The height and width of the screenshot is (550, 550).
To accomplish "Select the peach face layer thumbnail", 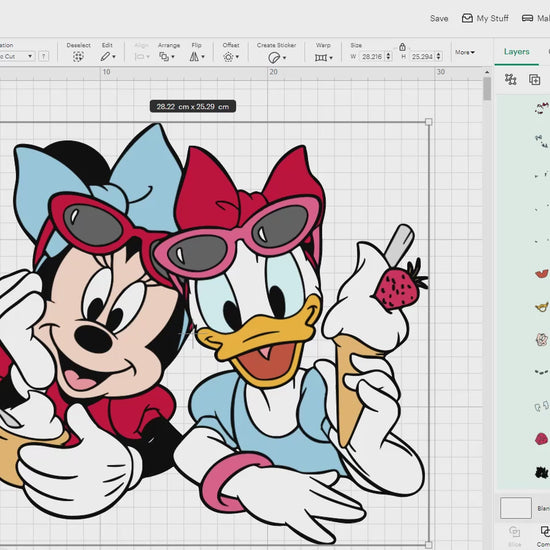I will pyautogui.click(x=541, y=339).
